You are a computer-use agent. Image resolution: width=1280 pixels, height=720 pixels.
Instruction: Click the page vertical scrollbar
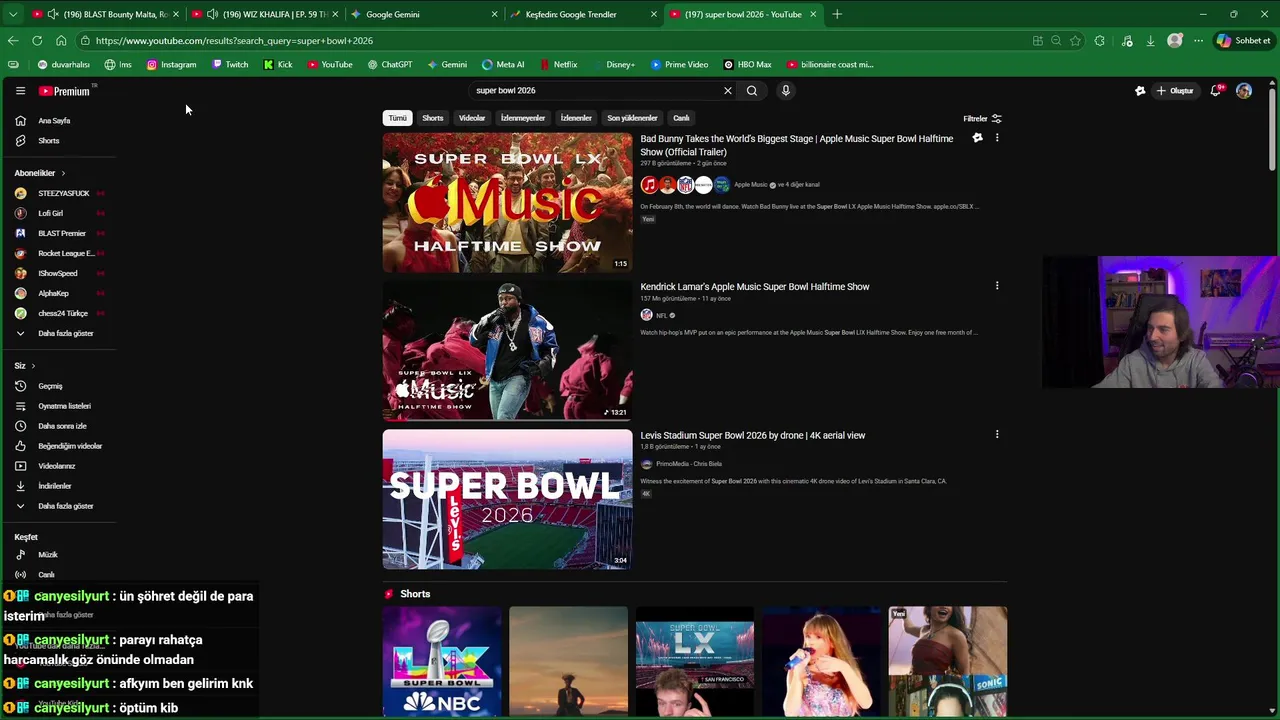pos(1272,130)
